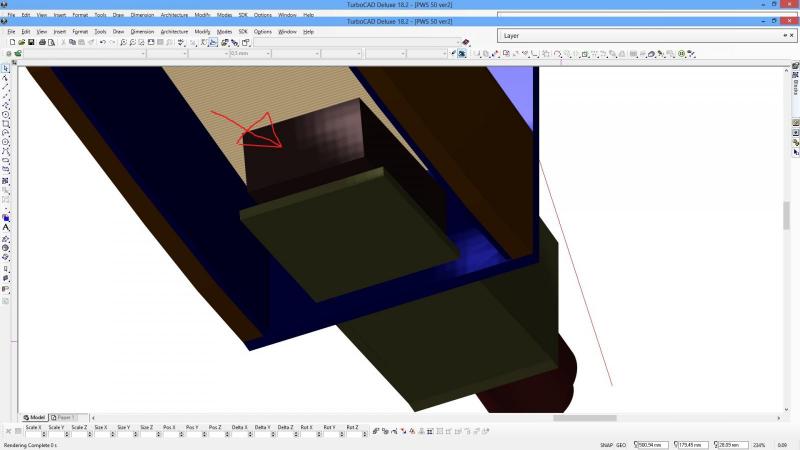
Task: Switch to the Paper 1 tab
Action: (x=64, y=417)
